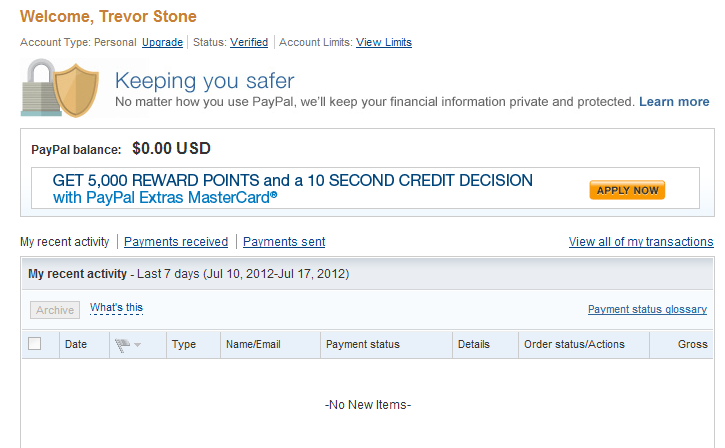
Task: Click the Upgrade account link
Action: (x=162, y=42)
